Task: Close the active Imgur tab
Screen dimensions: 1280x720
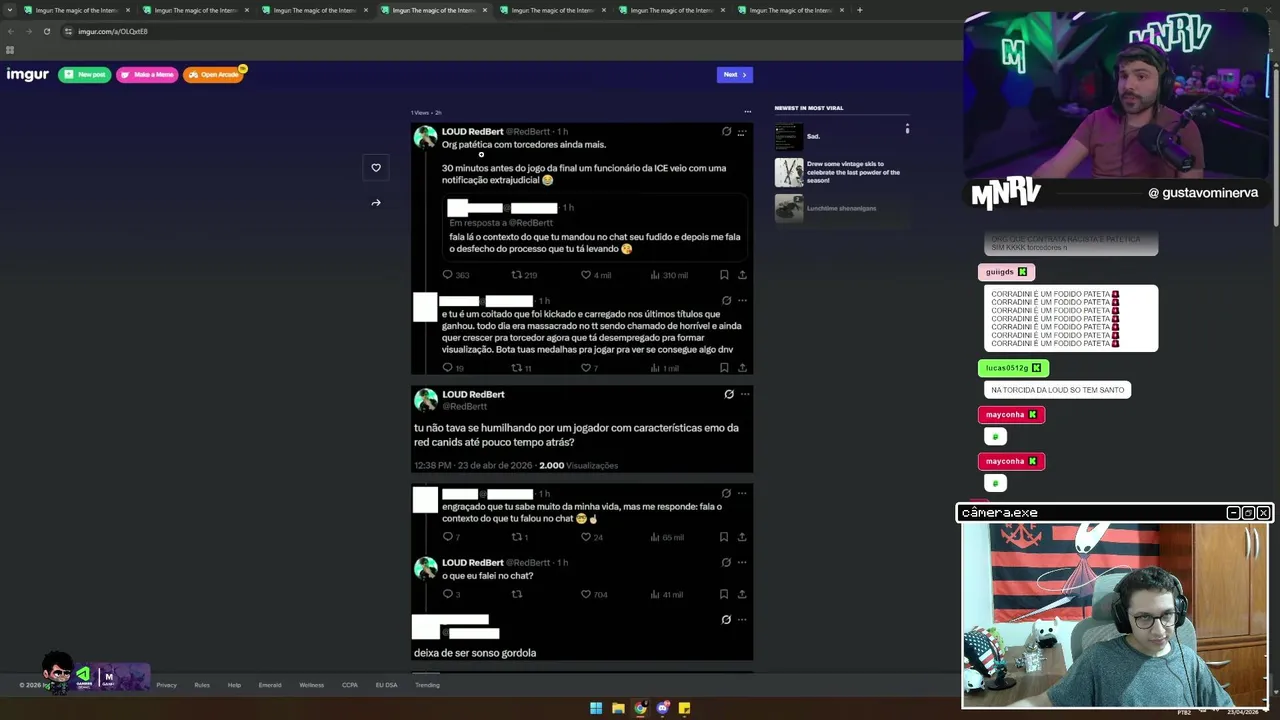Action: 485,10
